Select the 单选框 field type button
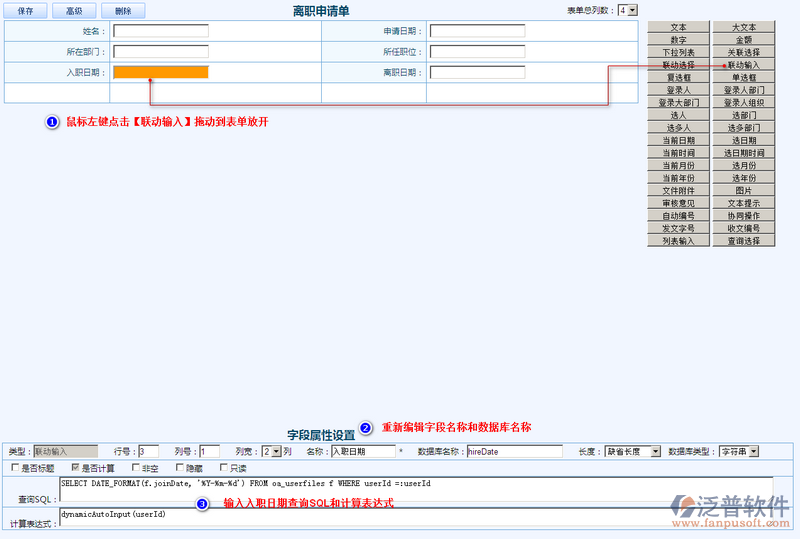 [744, 78]
